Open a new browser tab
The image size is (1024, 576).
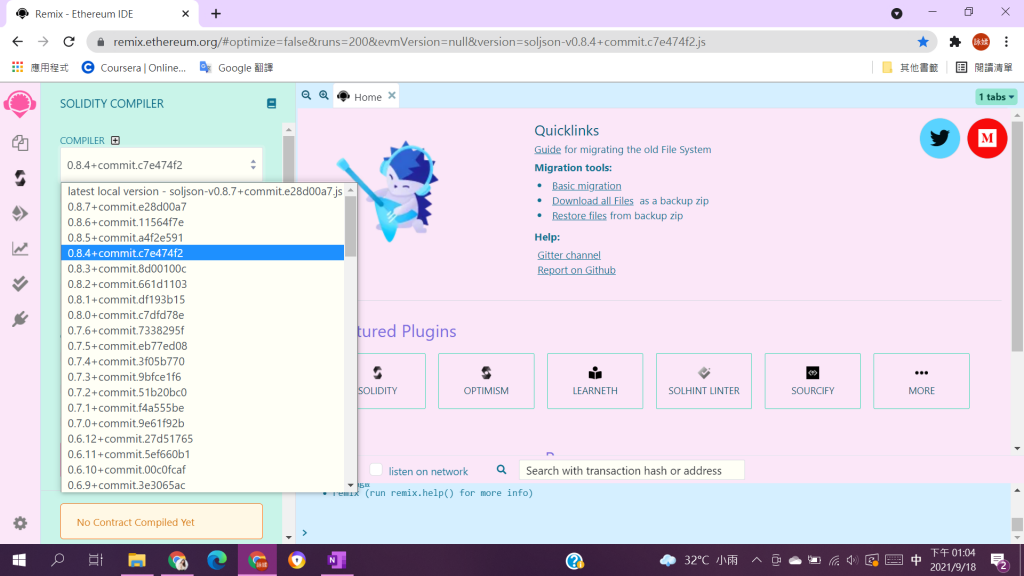pyautogui.click(x=216, y=14)
